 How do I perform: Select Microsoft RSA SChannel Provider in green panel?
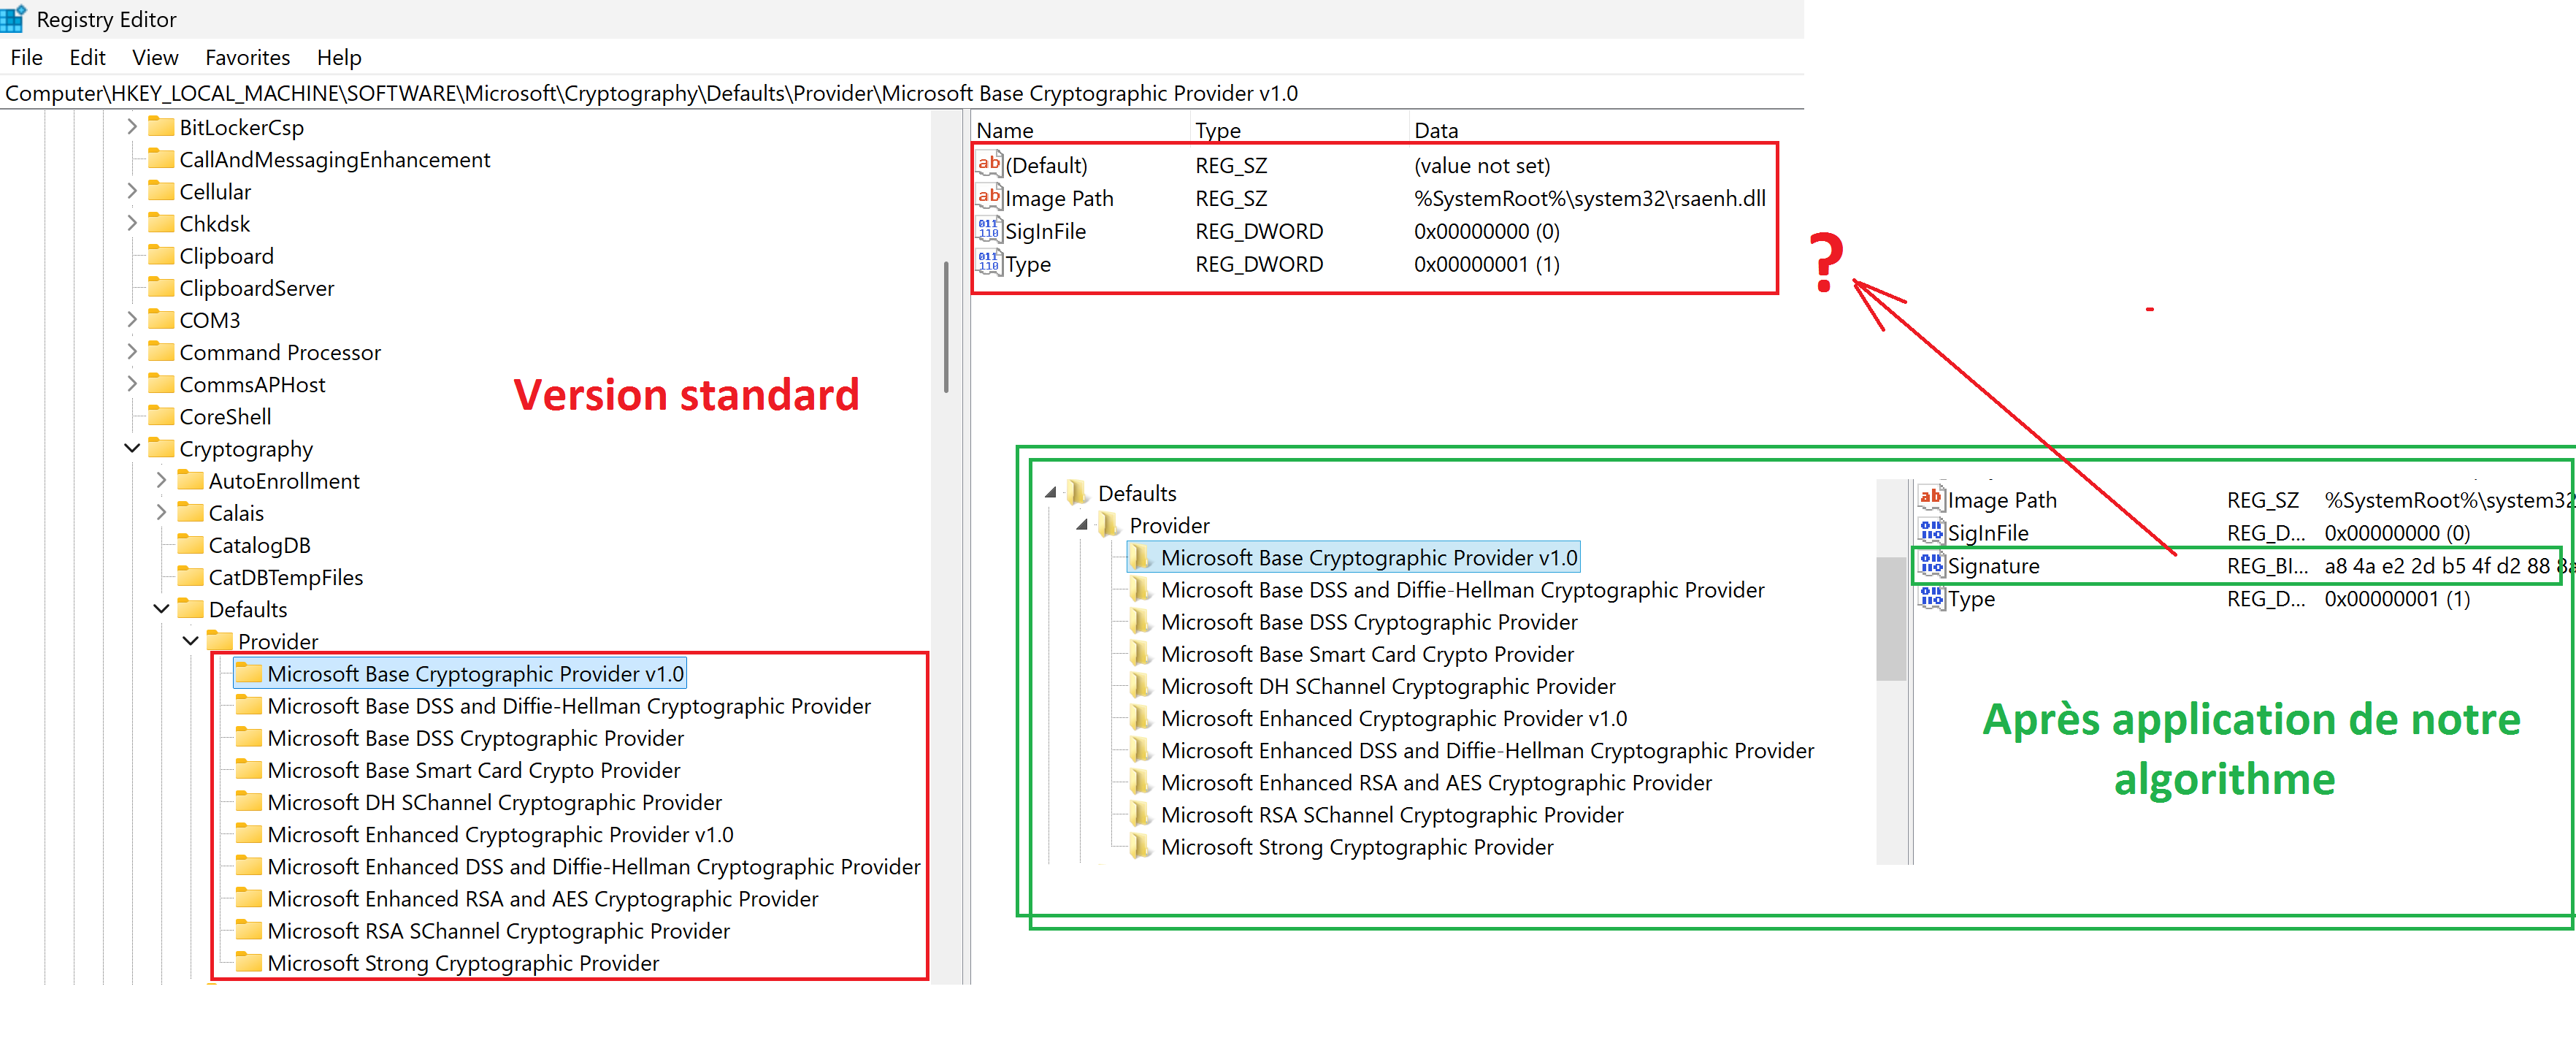click(1392, 815)
